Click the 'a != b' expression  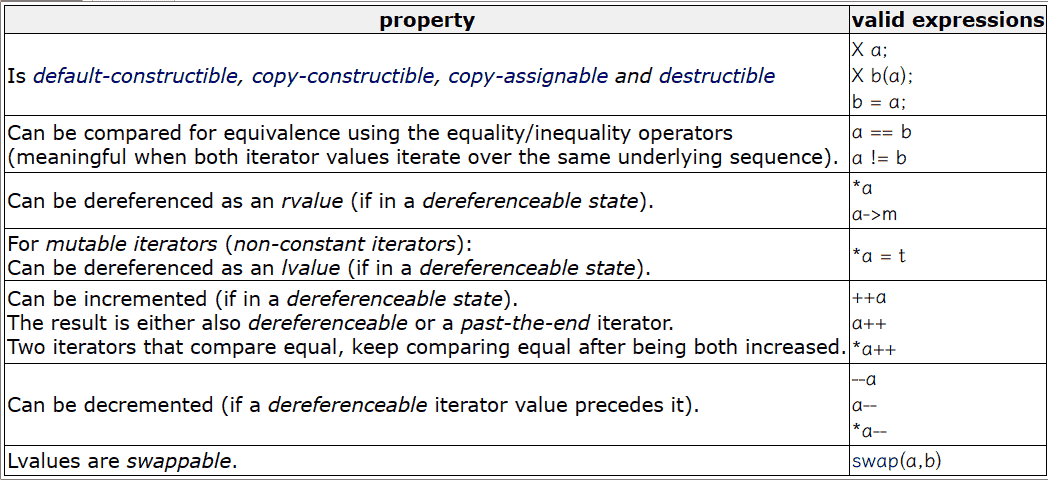pyautogui.click(x=879, y=158)
